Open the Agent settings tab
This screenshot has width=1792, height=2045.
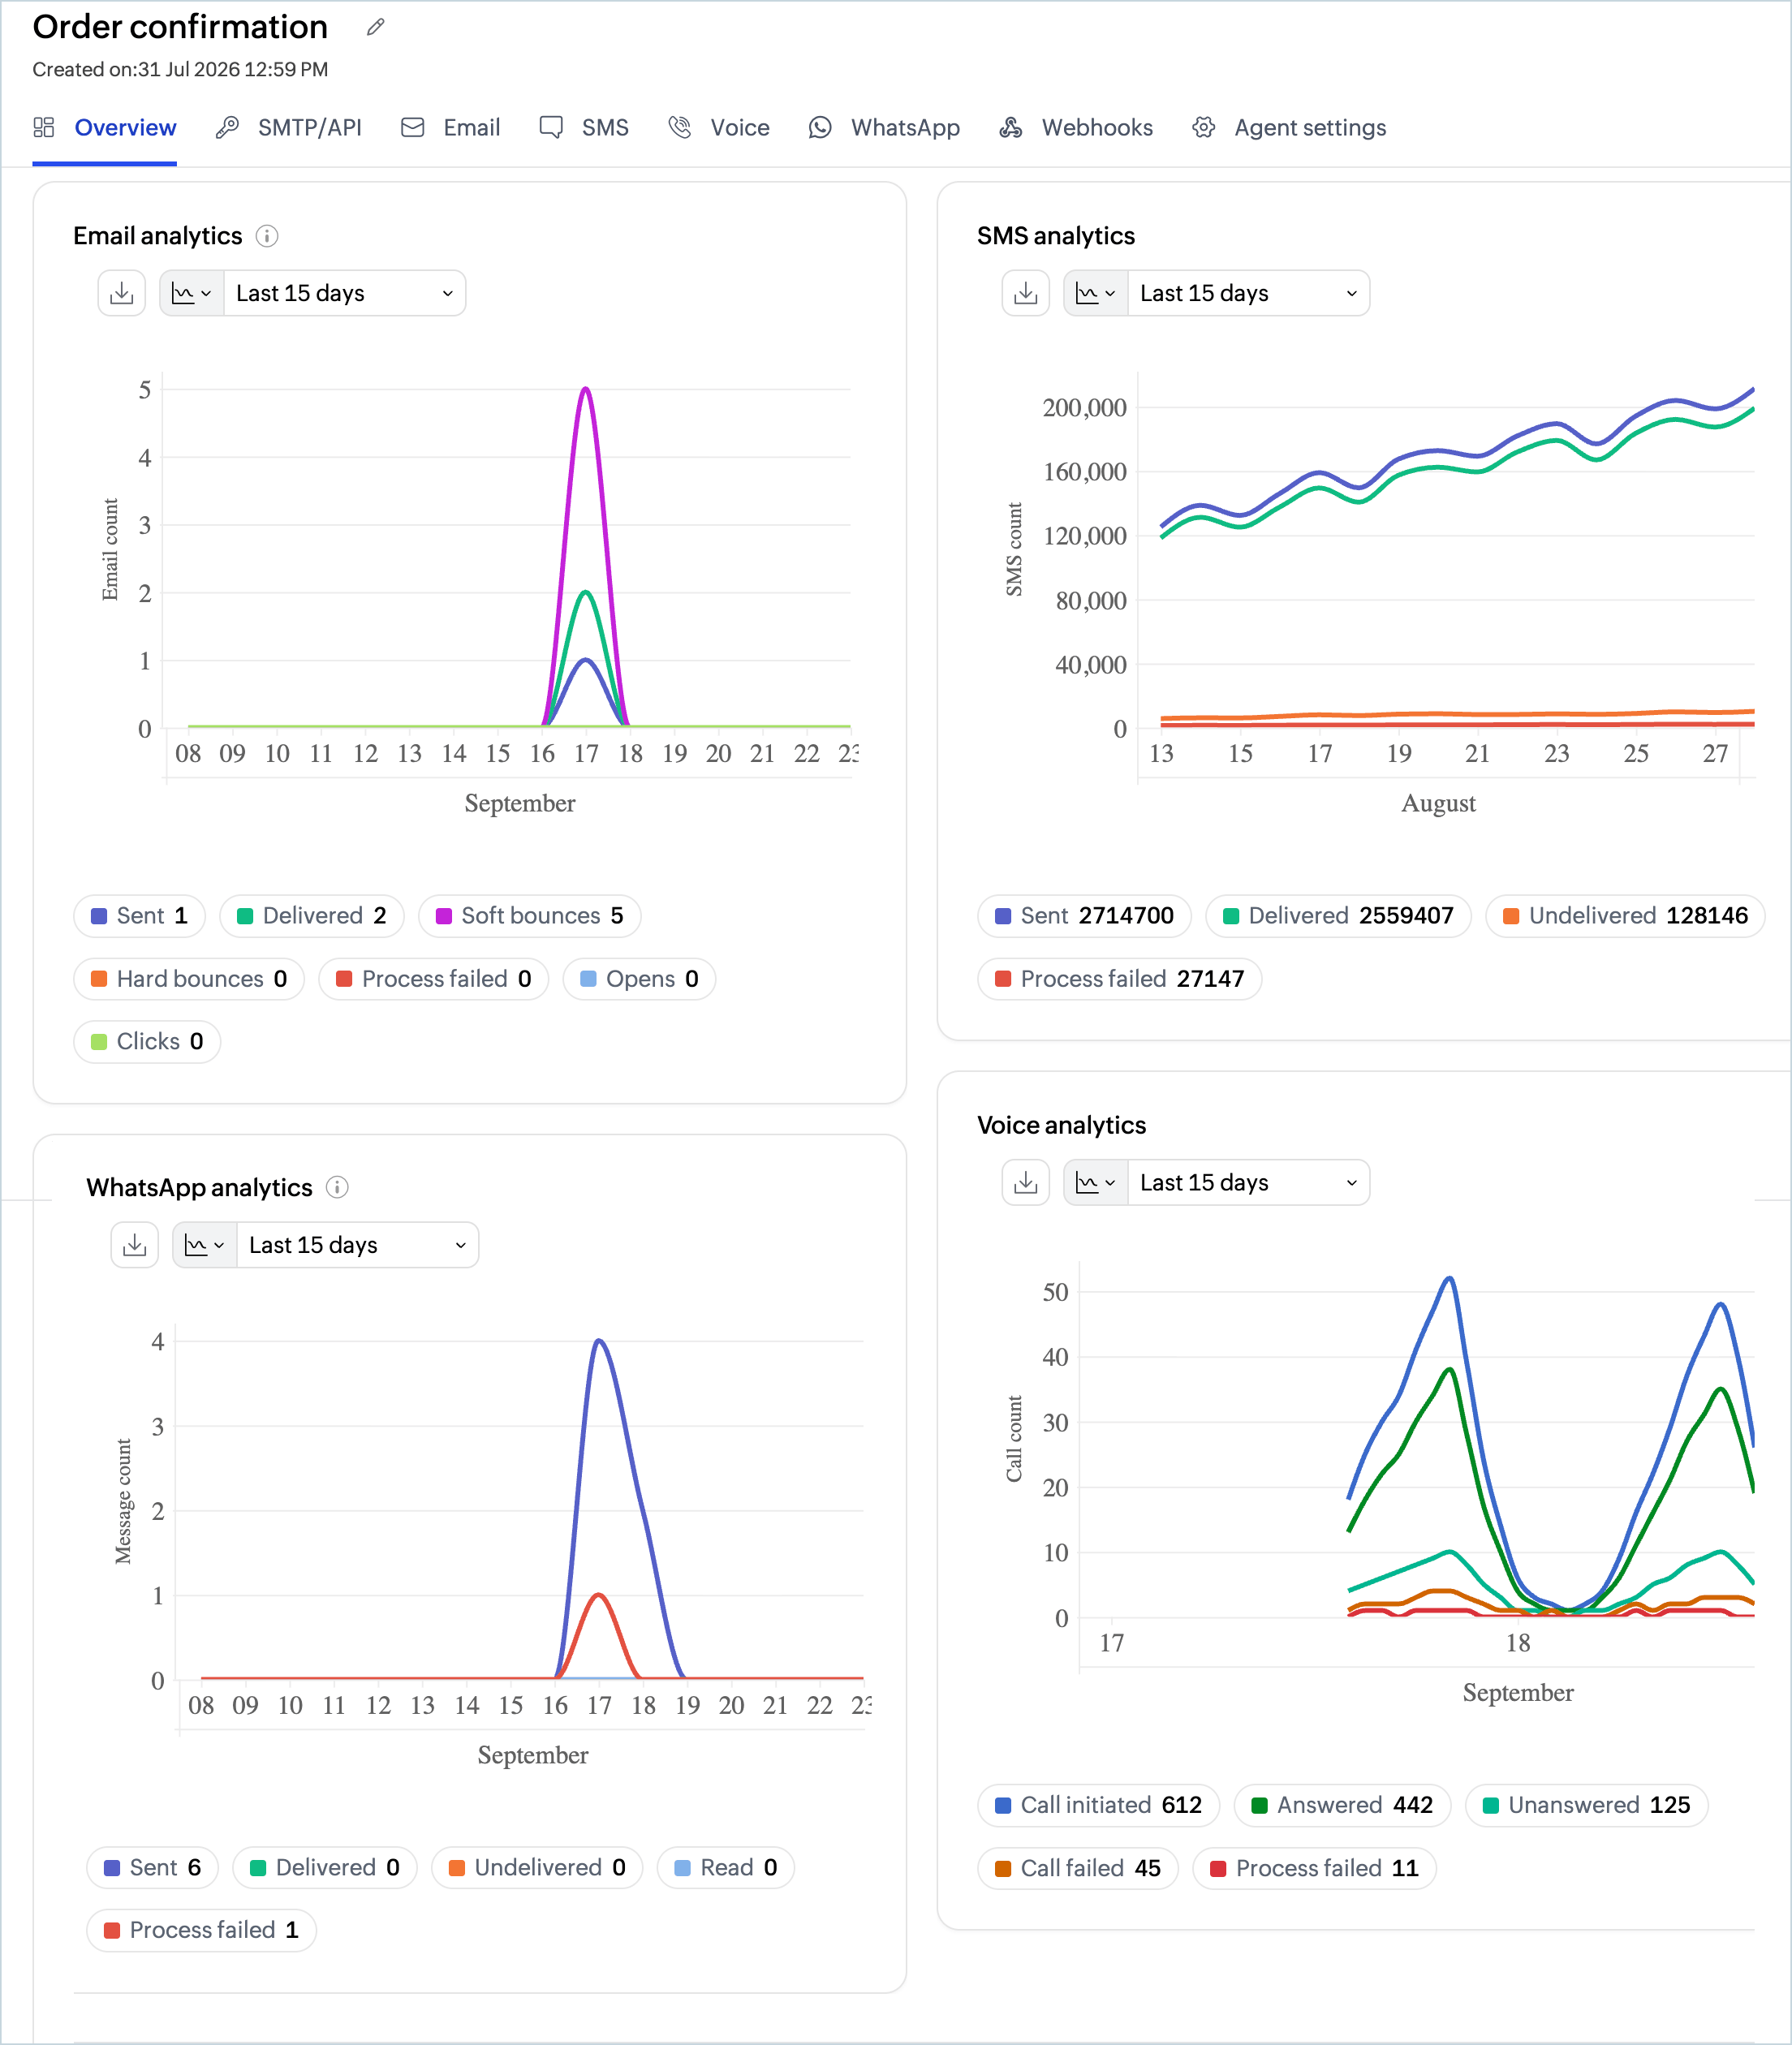[1289, 128]
